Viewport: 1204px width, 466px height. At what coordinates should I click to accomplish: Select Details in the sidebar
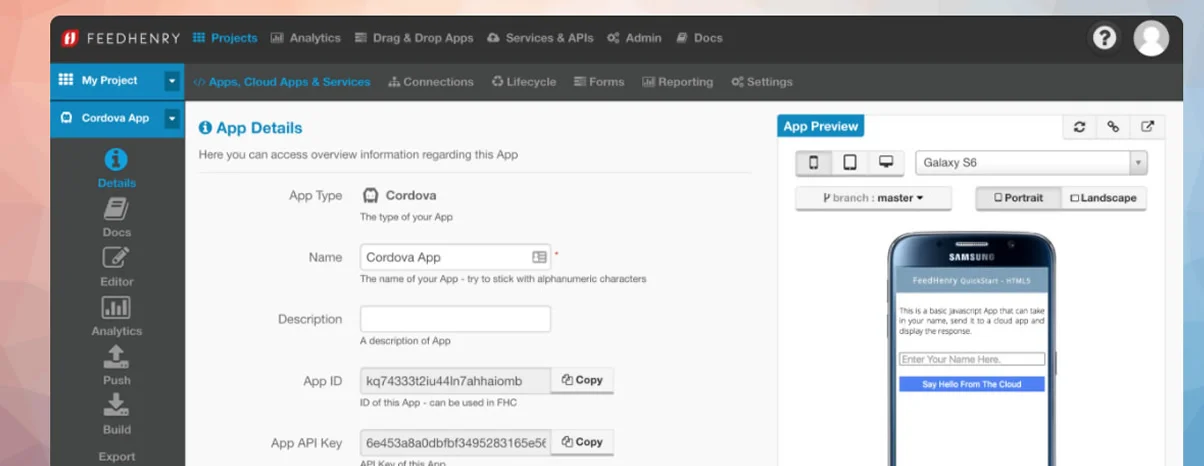coord(117,168)
